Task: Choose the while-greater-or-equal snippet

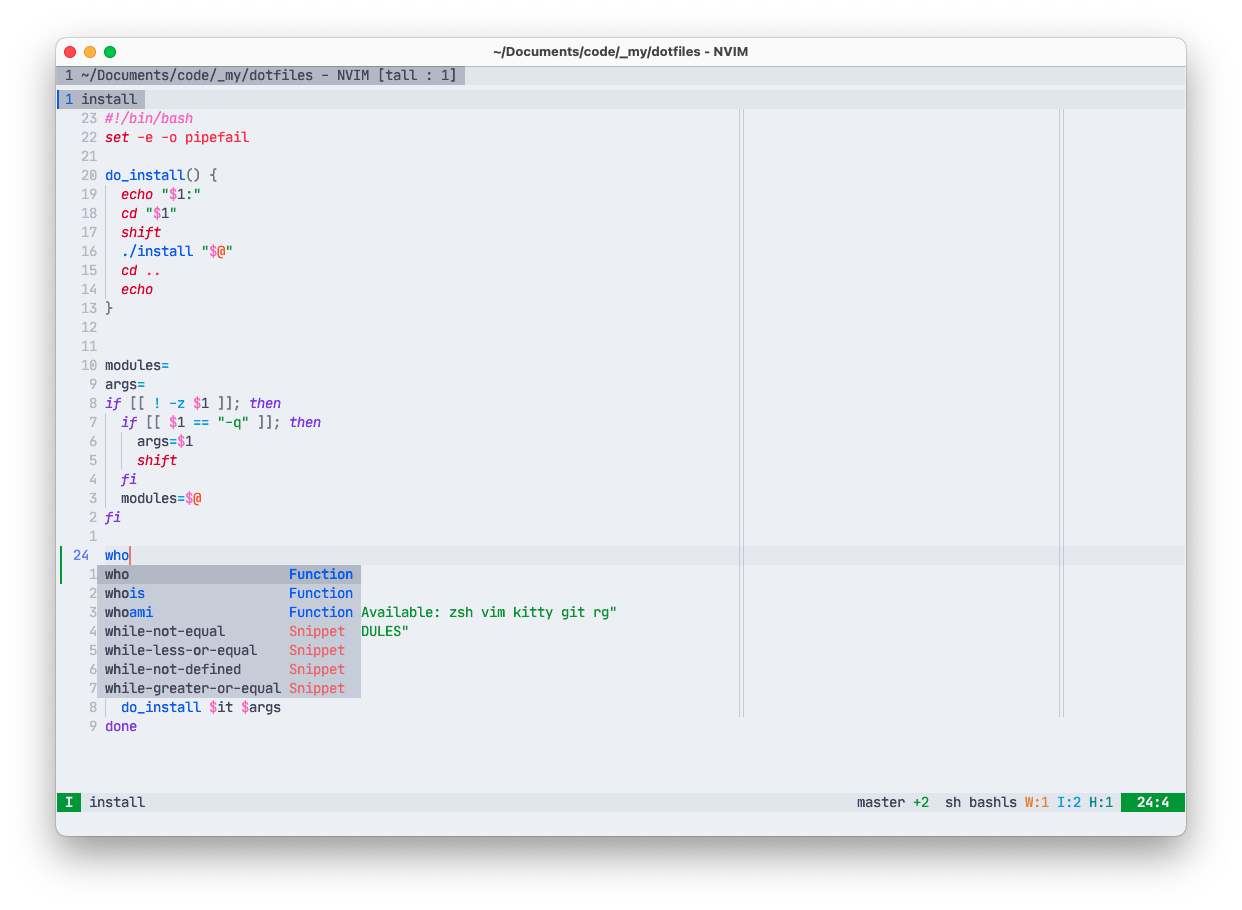Action: click(x=229, y=688)
